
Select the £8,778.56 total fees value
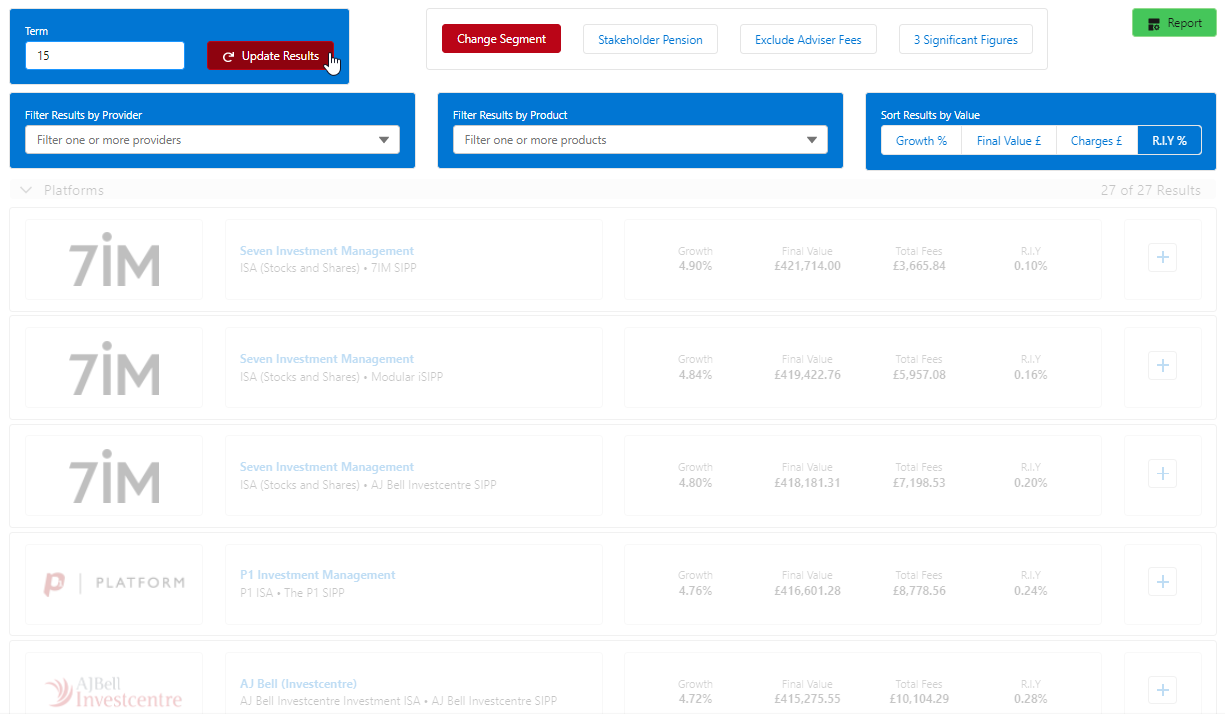pos(920,591)
